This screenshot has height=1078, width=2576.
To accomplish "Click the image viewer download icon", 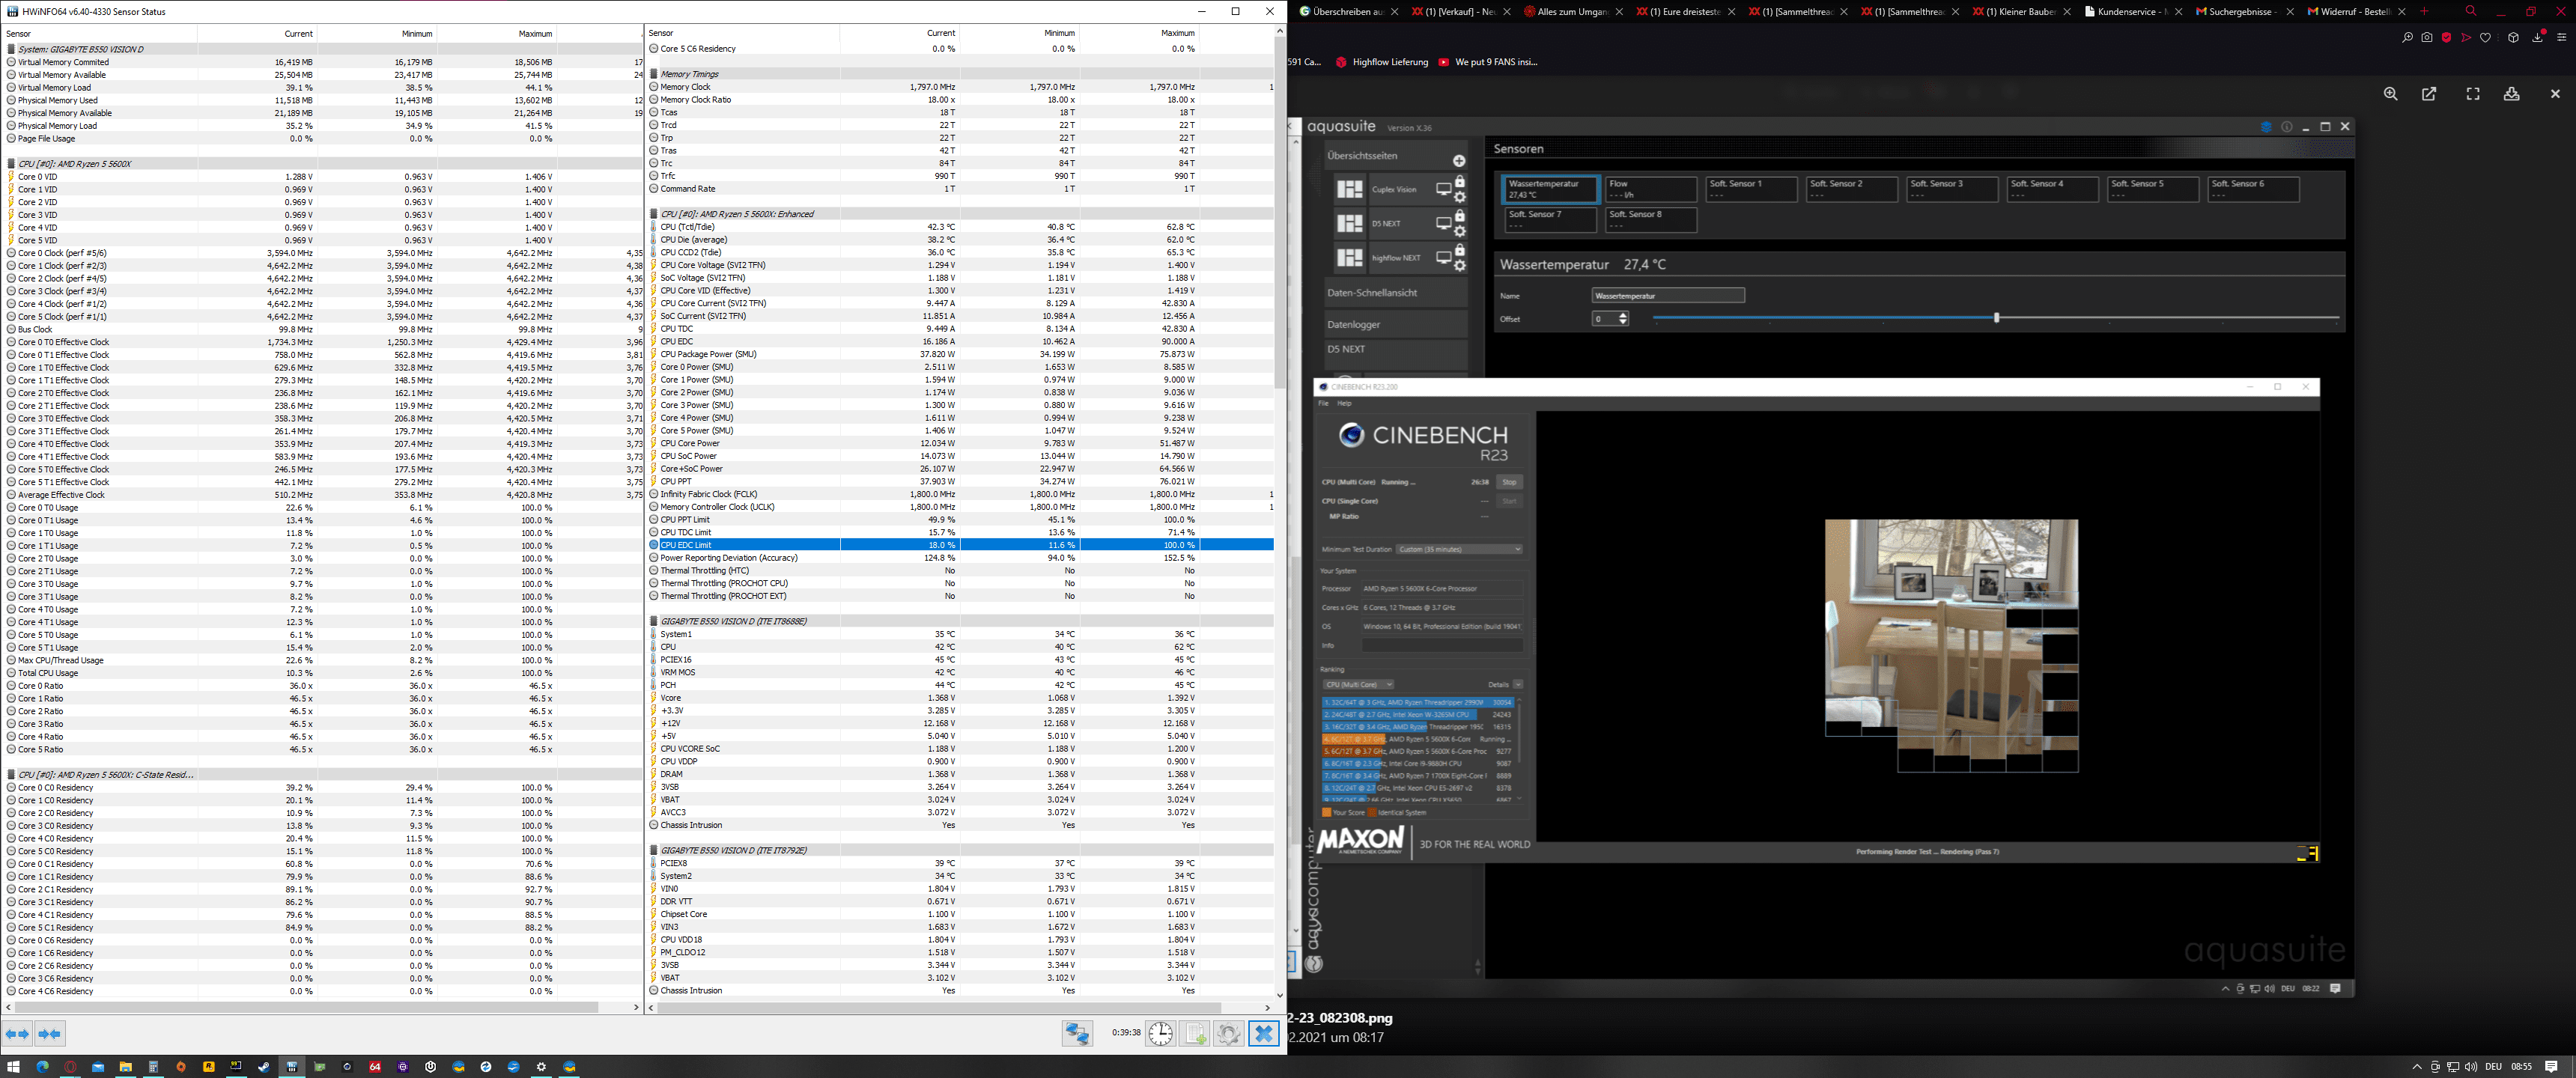I will [2511, 94].
